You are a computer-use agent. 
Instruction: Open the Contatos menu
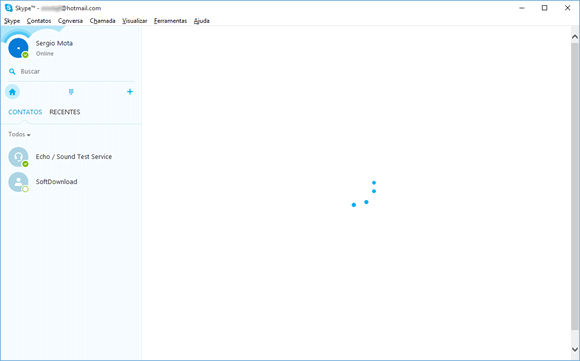(39, 21)
